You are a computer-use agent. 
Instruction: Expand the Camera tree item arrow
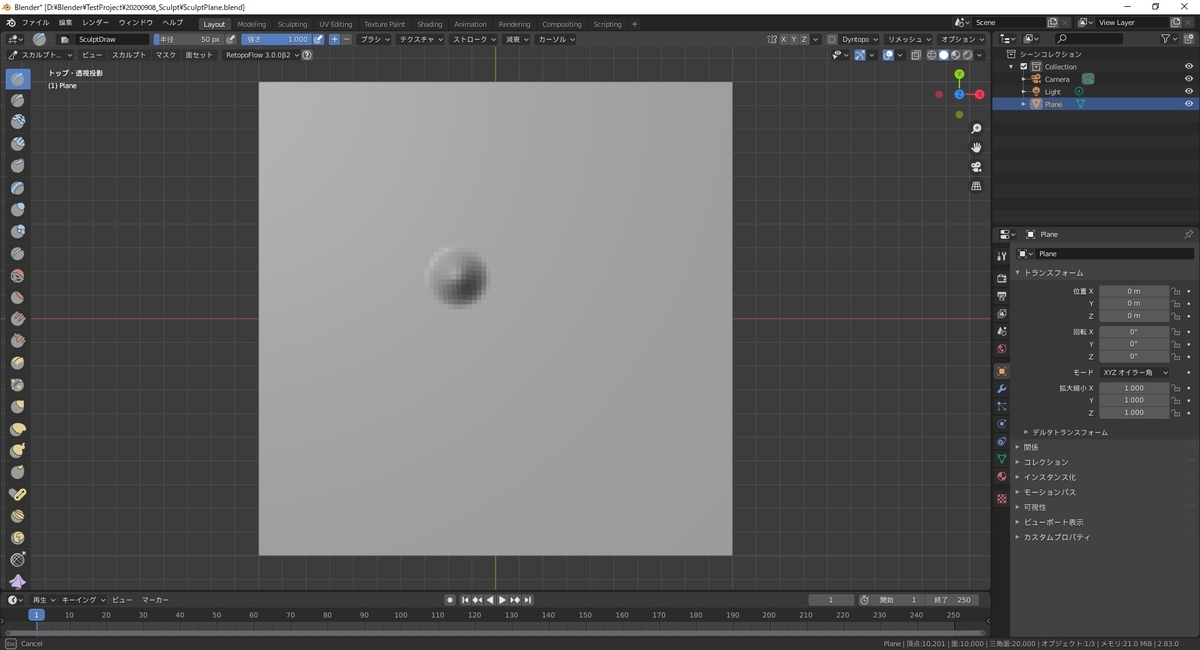(x=1023, y=79)
